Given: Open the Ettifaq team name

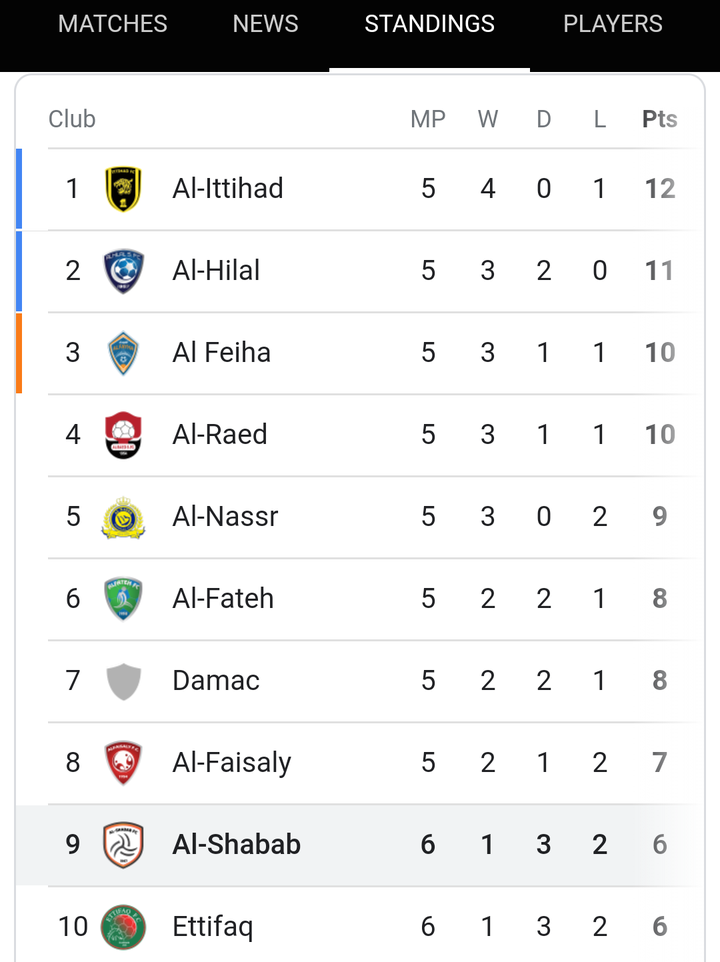Looking at the screenshot, I should point(212,927).
